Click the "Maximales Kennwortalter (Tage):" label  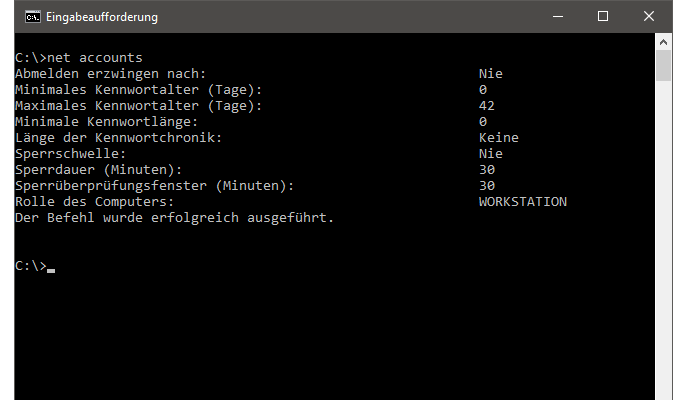click(x=137, y=105)
